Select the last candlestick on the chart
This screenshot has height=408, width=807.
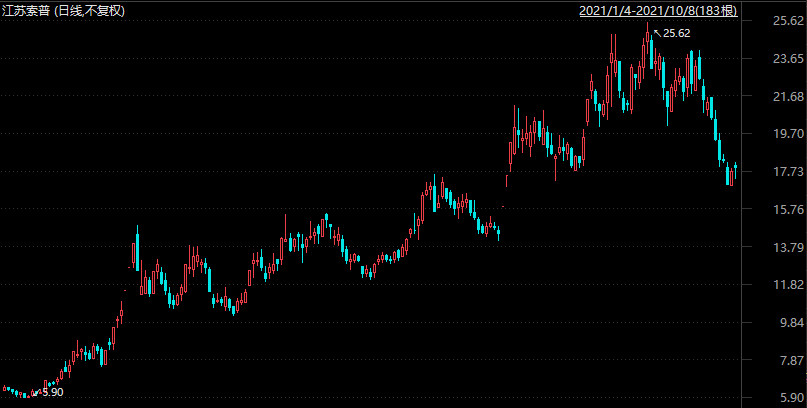[x=735, y=170]
